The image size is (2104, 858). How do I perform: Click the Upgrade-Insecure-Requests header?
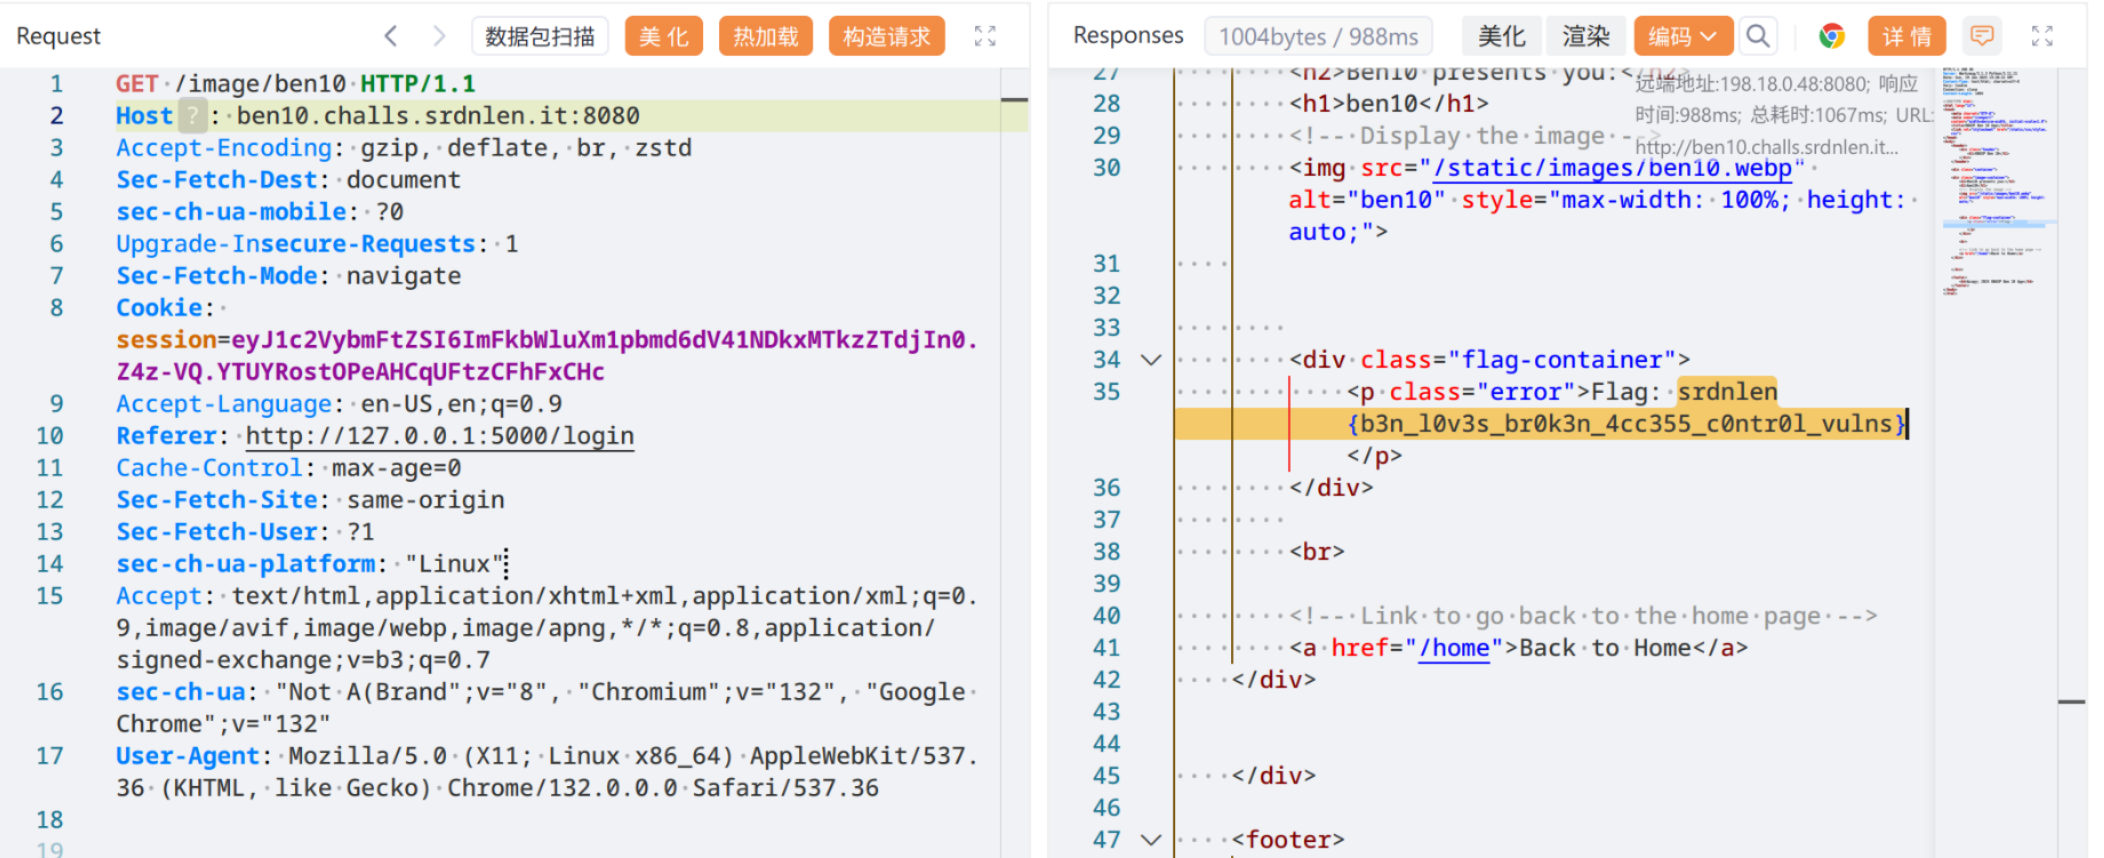tap(317, 244)
